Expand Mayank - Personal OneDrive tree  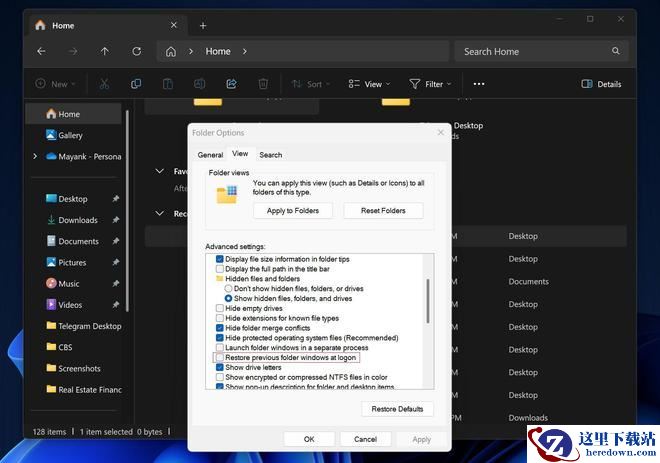coord(35,156)
